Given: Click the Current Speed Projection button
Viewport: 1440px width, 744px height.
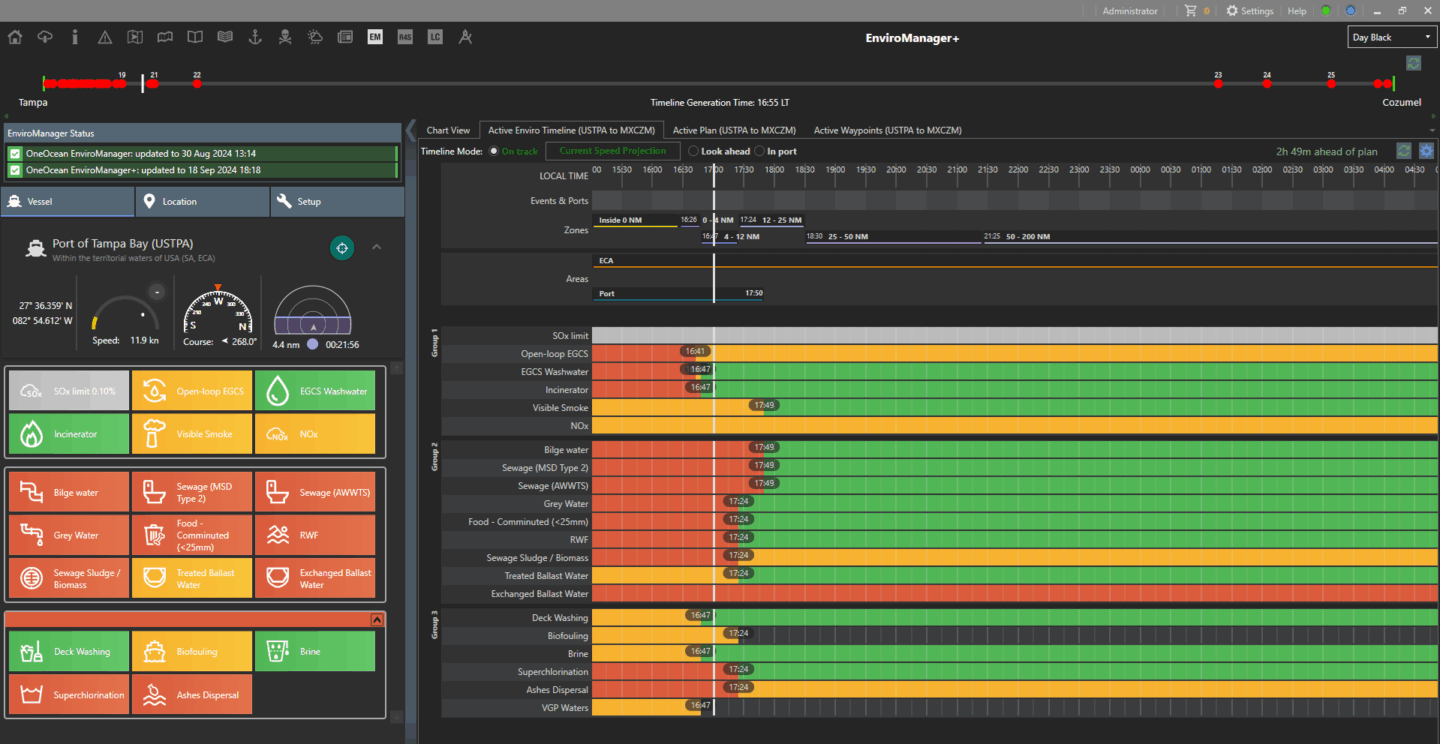Looking at the screenshot, I should [x=612, y=151].
